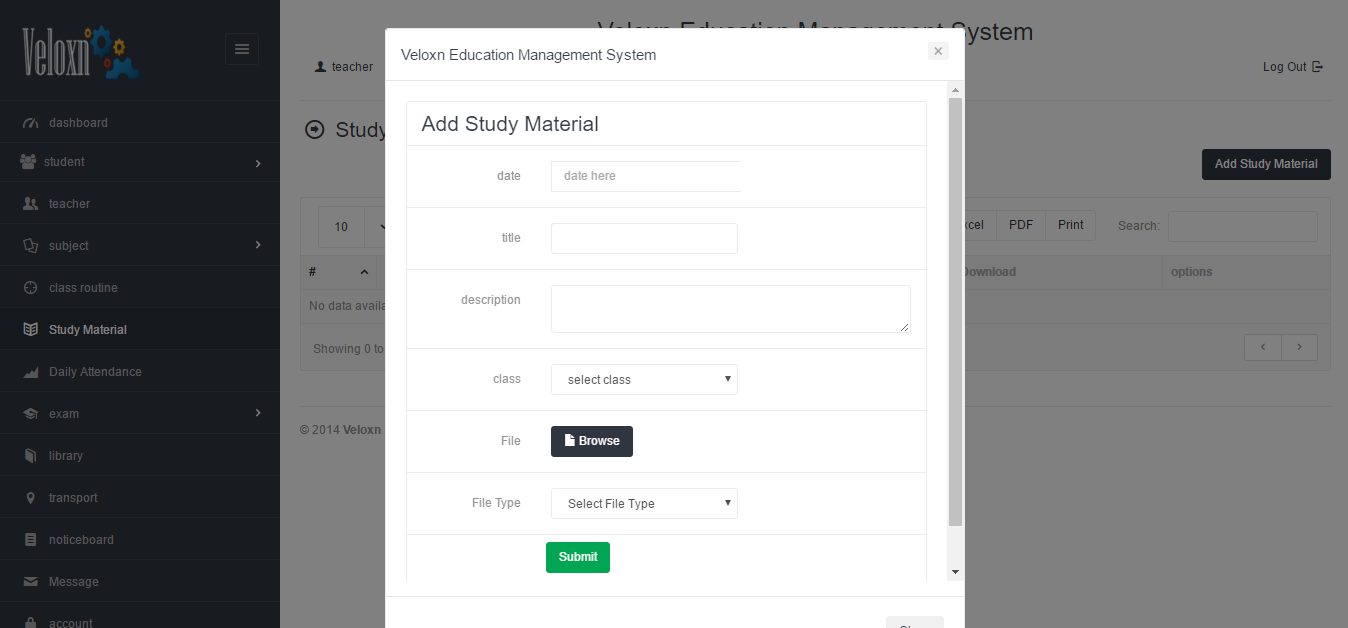
Task: Click the exam graduation cap icon
Action: [x=30, y=414]
